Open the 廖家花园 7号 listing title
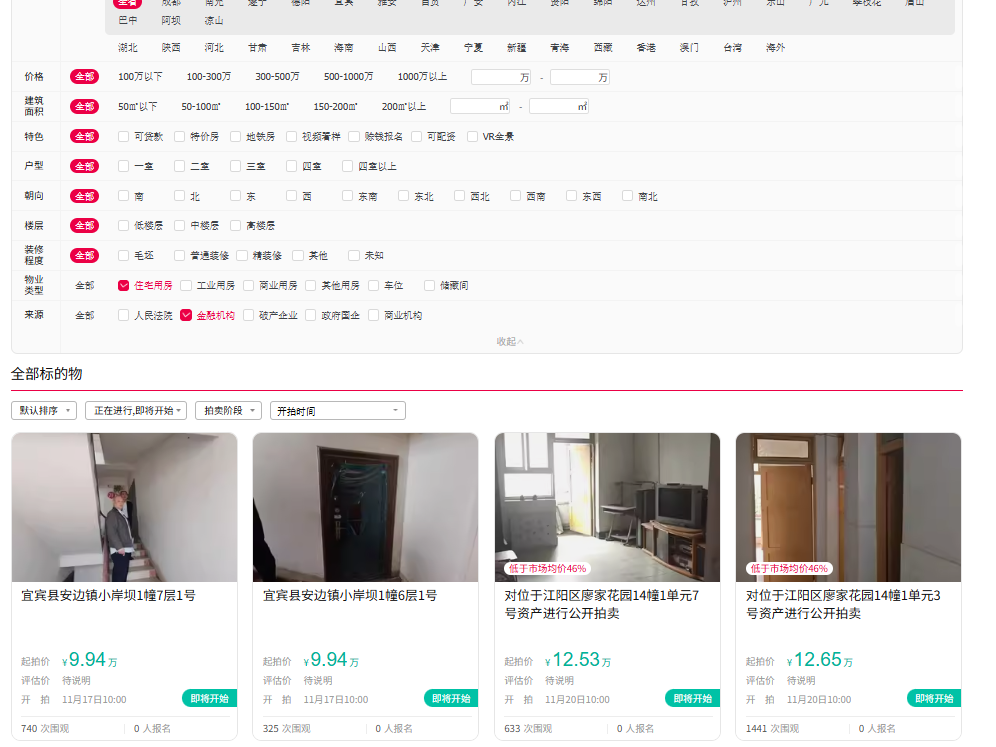 601,604
